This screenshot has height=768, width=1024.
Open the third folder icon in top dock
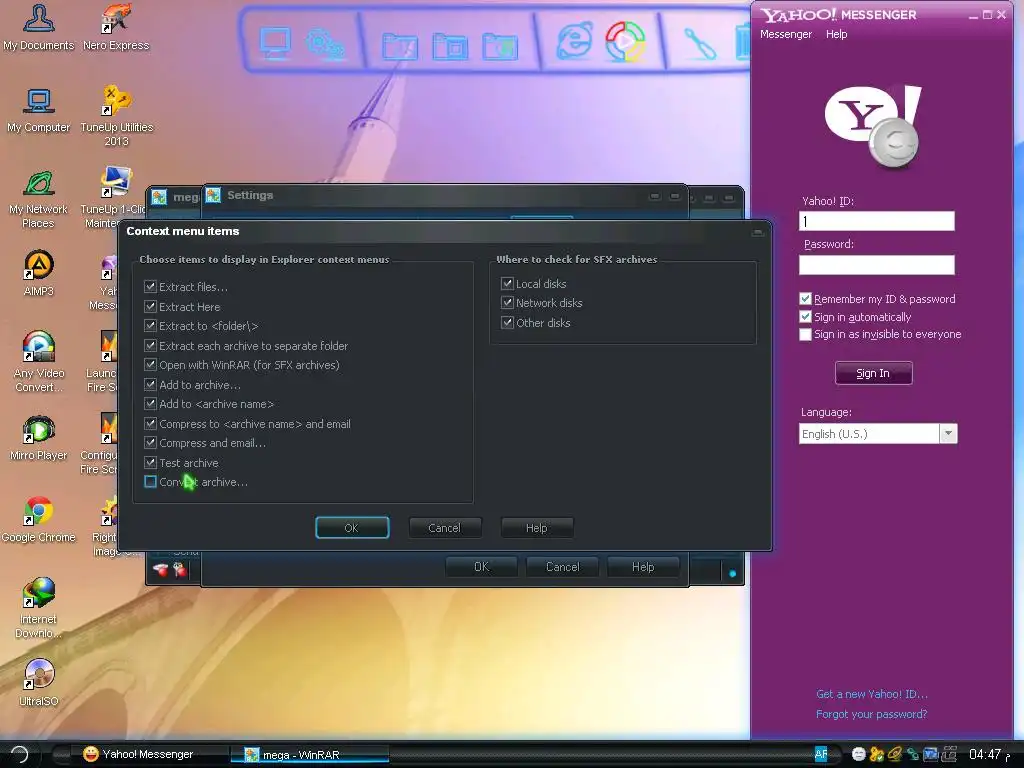point(500,46)
